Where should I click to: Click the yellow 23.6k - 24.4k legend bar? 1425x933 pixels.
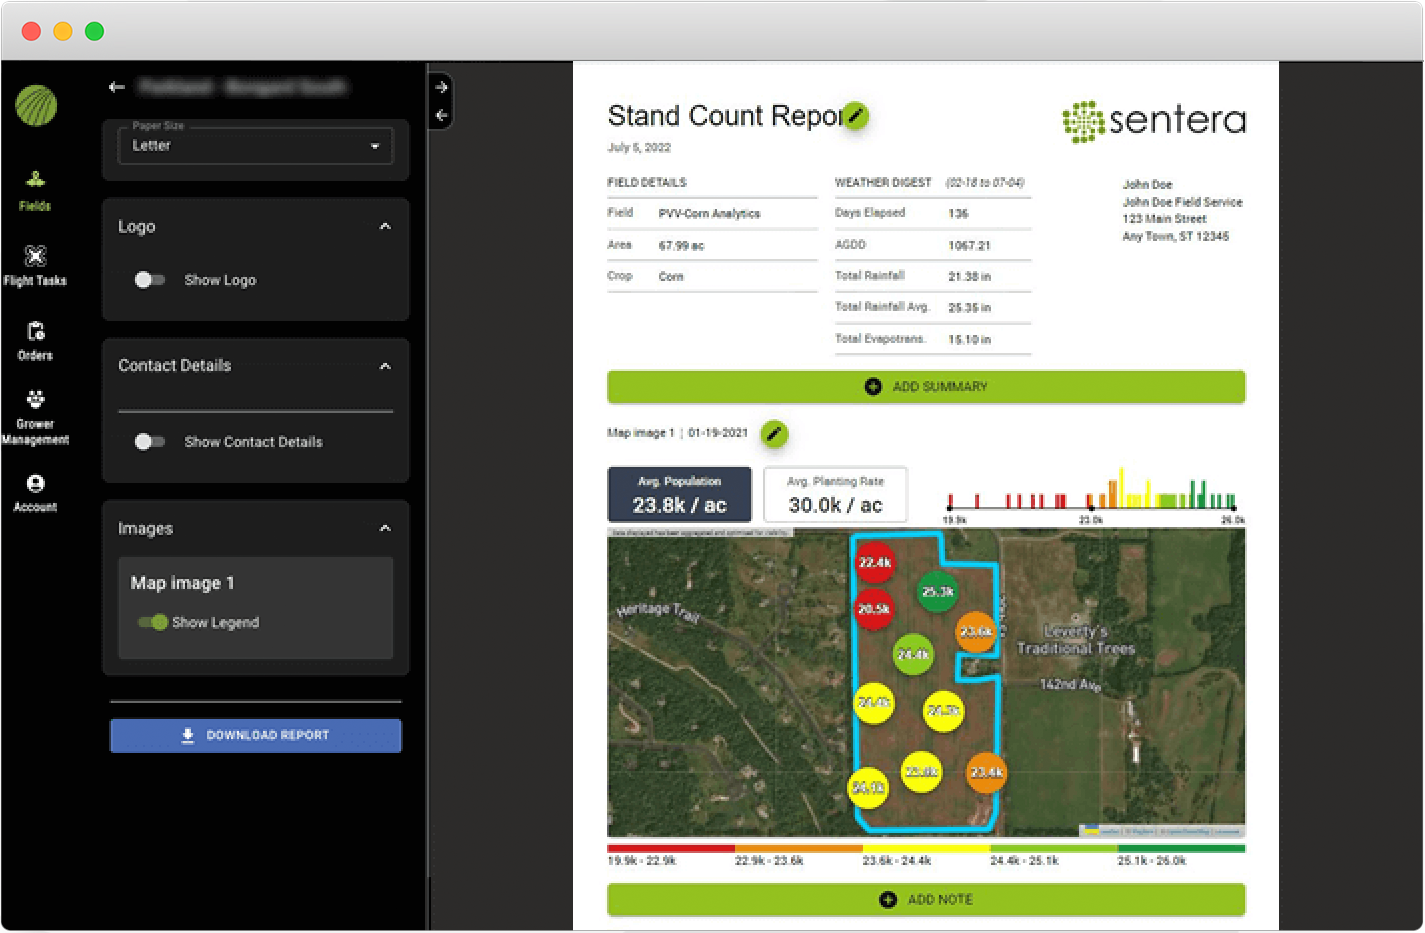(926, 848)
